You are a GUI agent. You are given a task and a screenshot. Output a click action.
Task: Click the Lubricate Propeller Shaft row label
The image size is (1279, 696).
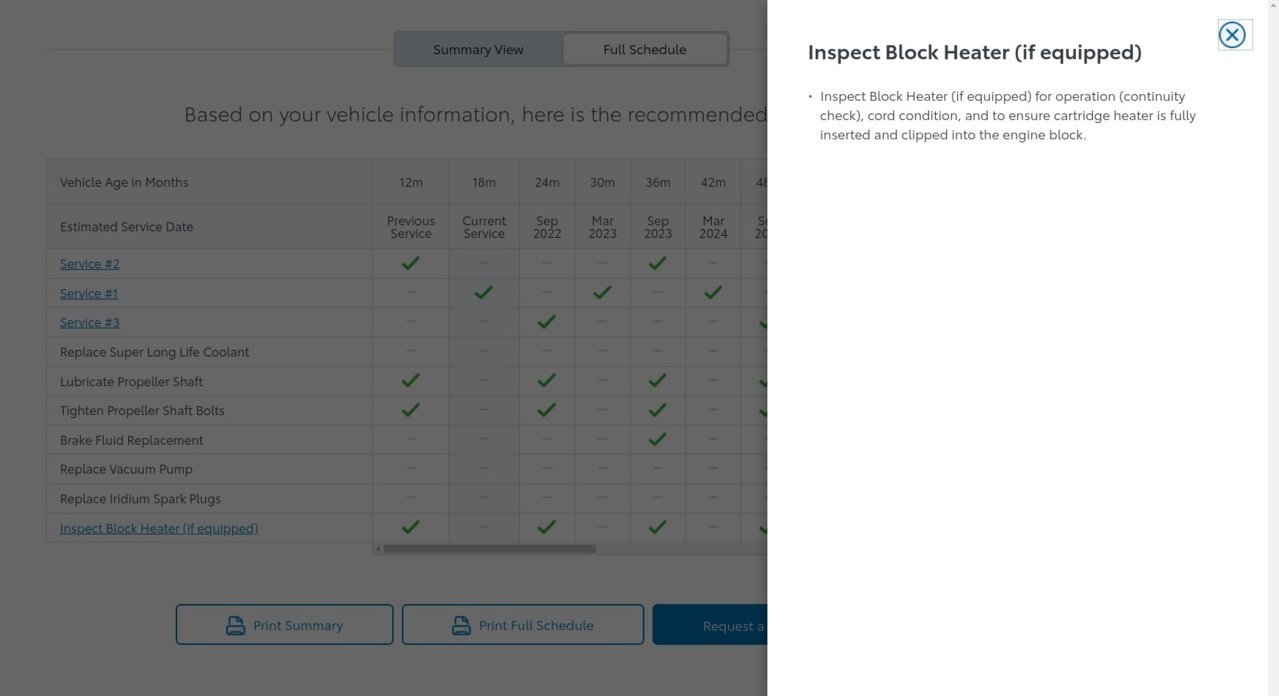[131, 381]
